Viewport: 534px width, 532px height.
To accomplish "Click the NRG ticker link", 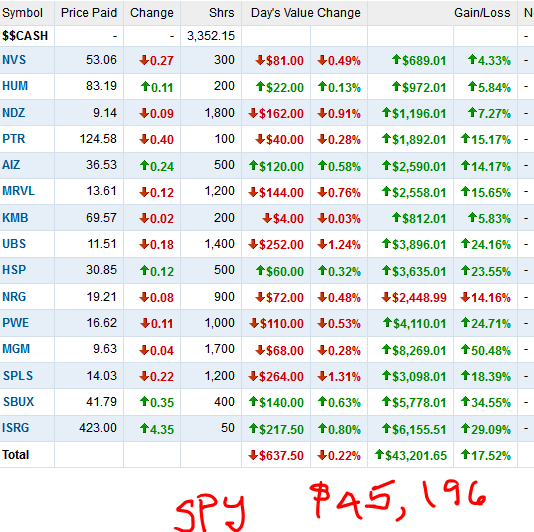I will [x=14, y=297].
